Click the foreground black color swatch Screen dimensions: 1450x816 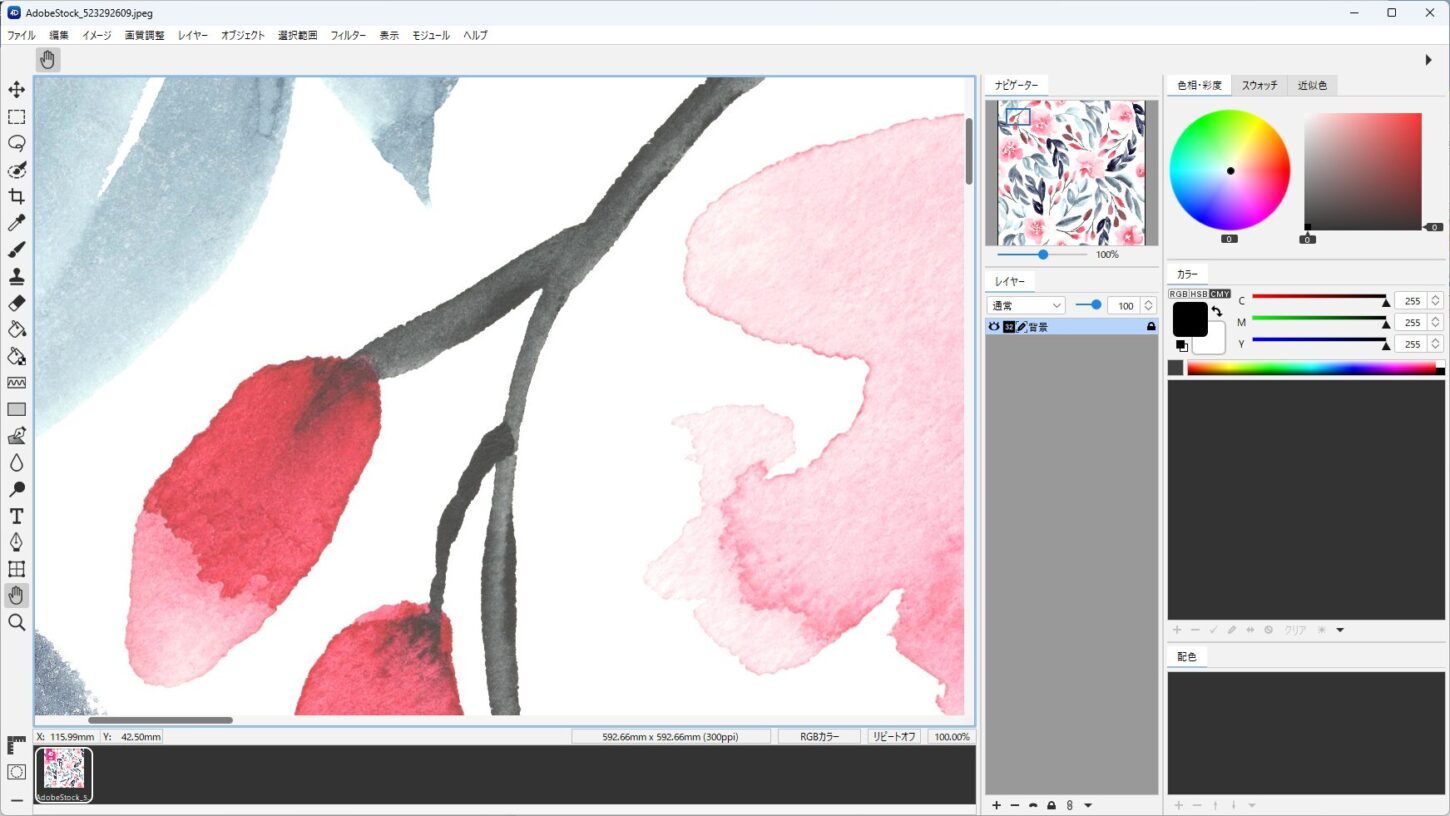pyautogui.click(x=1188, y=319)
